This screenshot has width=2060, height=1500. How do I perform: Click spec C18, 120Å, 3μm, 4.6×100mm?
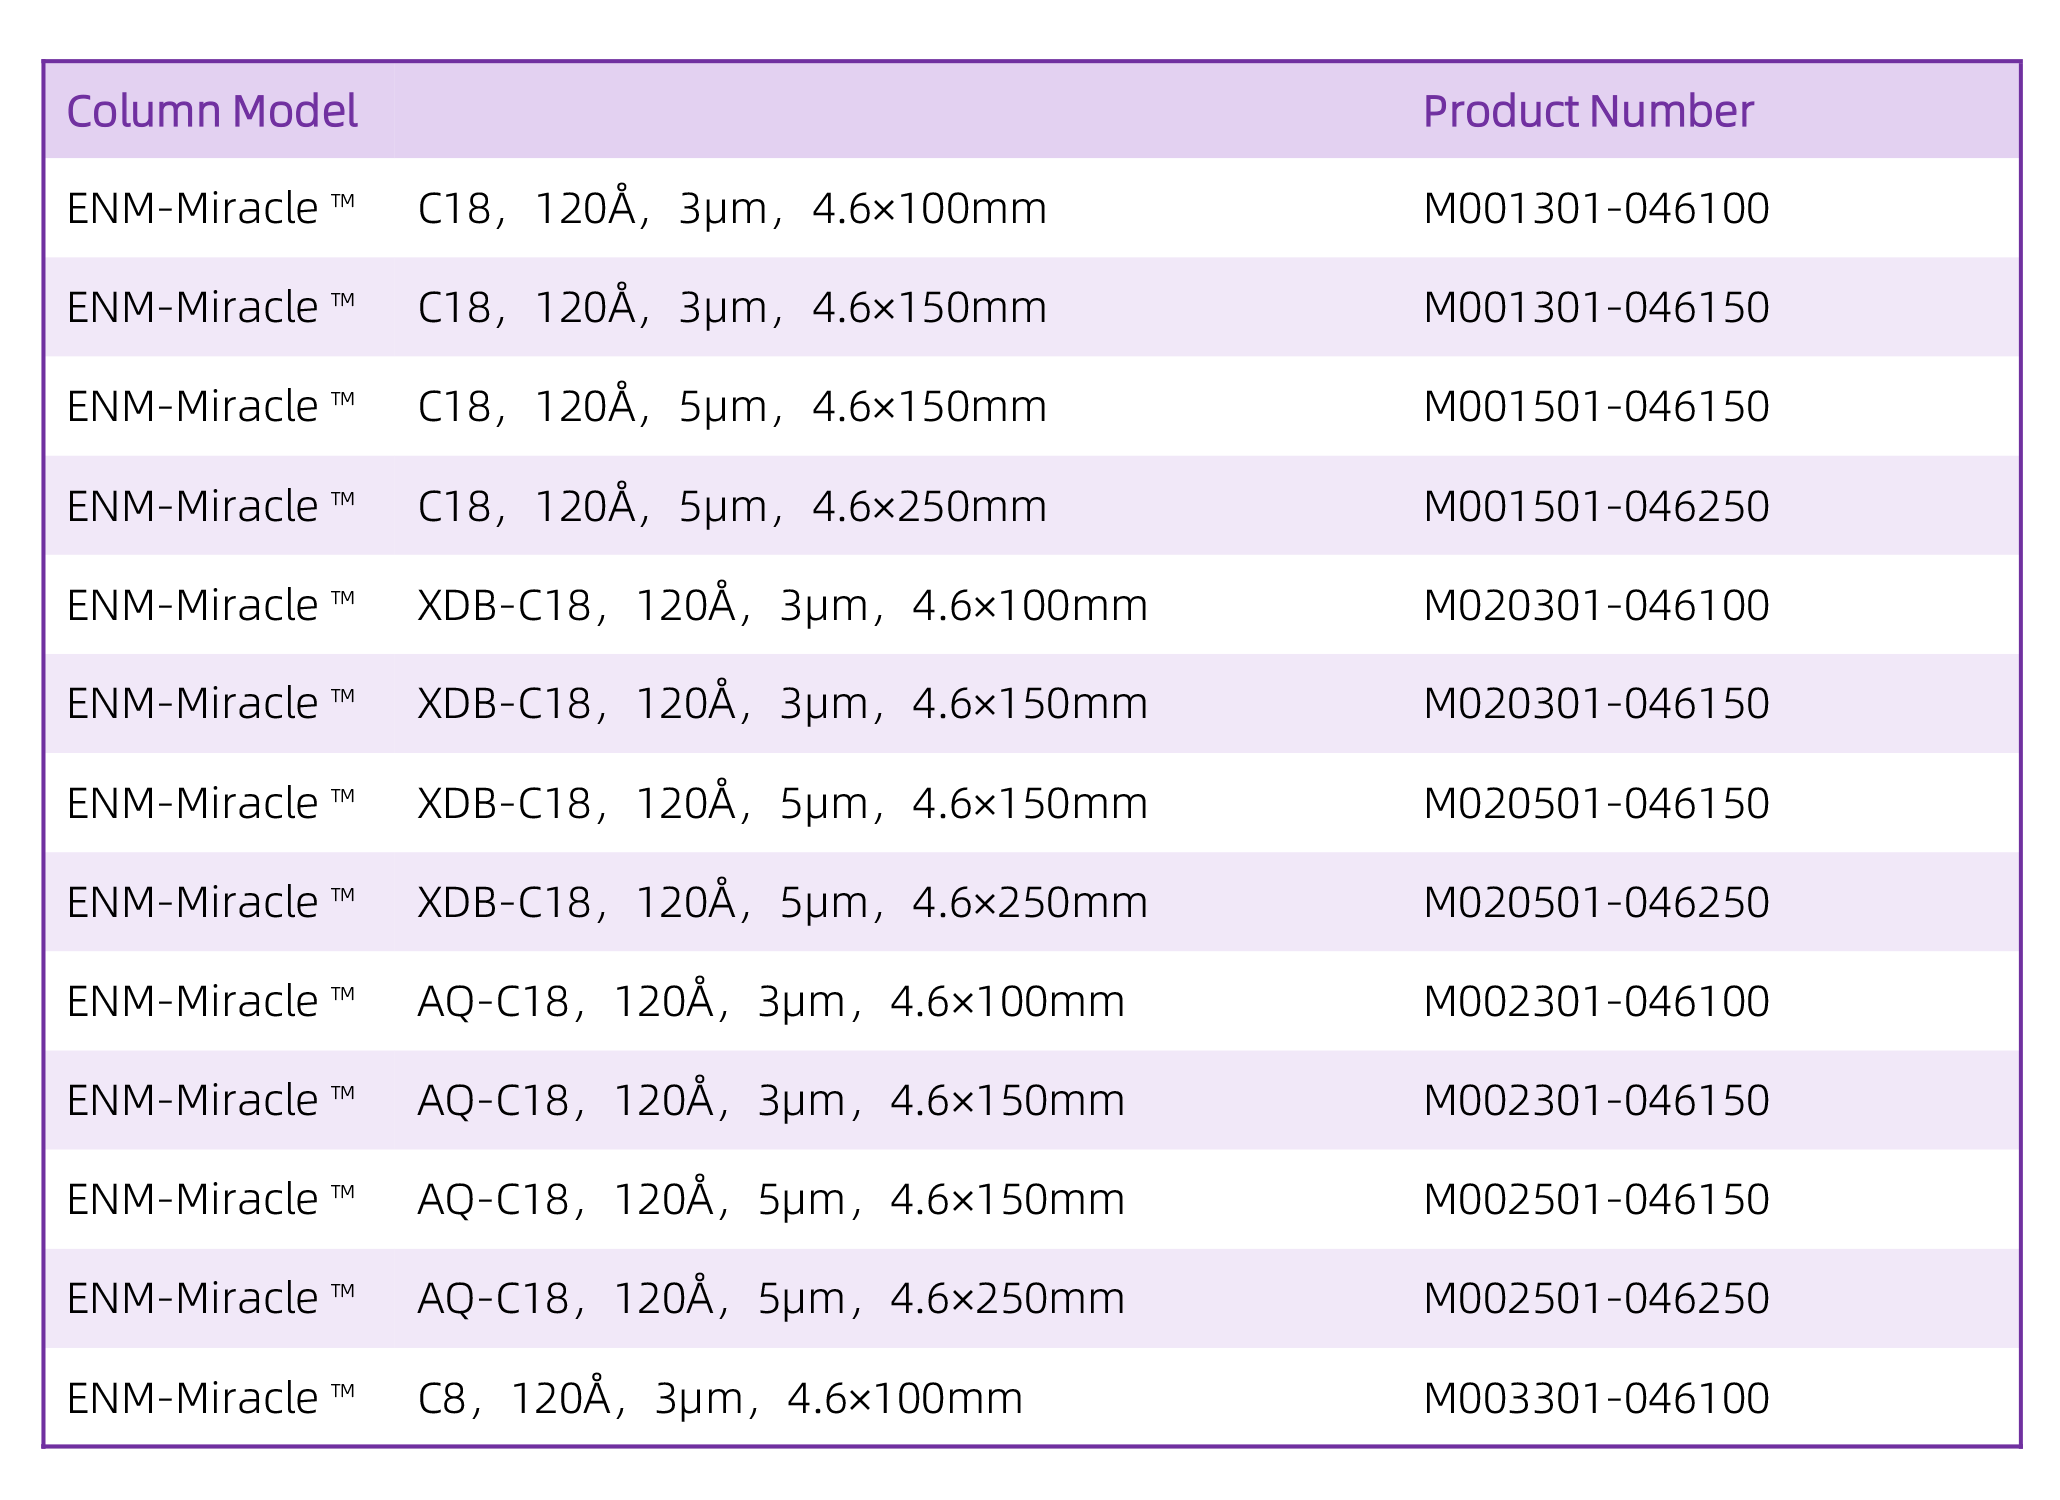tap(732, 206)
